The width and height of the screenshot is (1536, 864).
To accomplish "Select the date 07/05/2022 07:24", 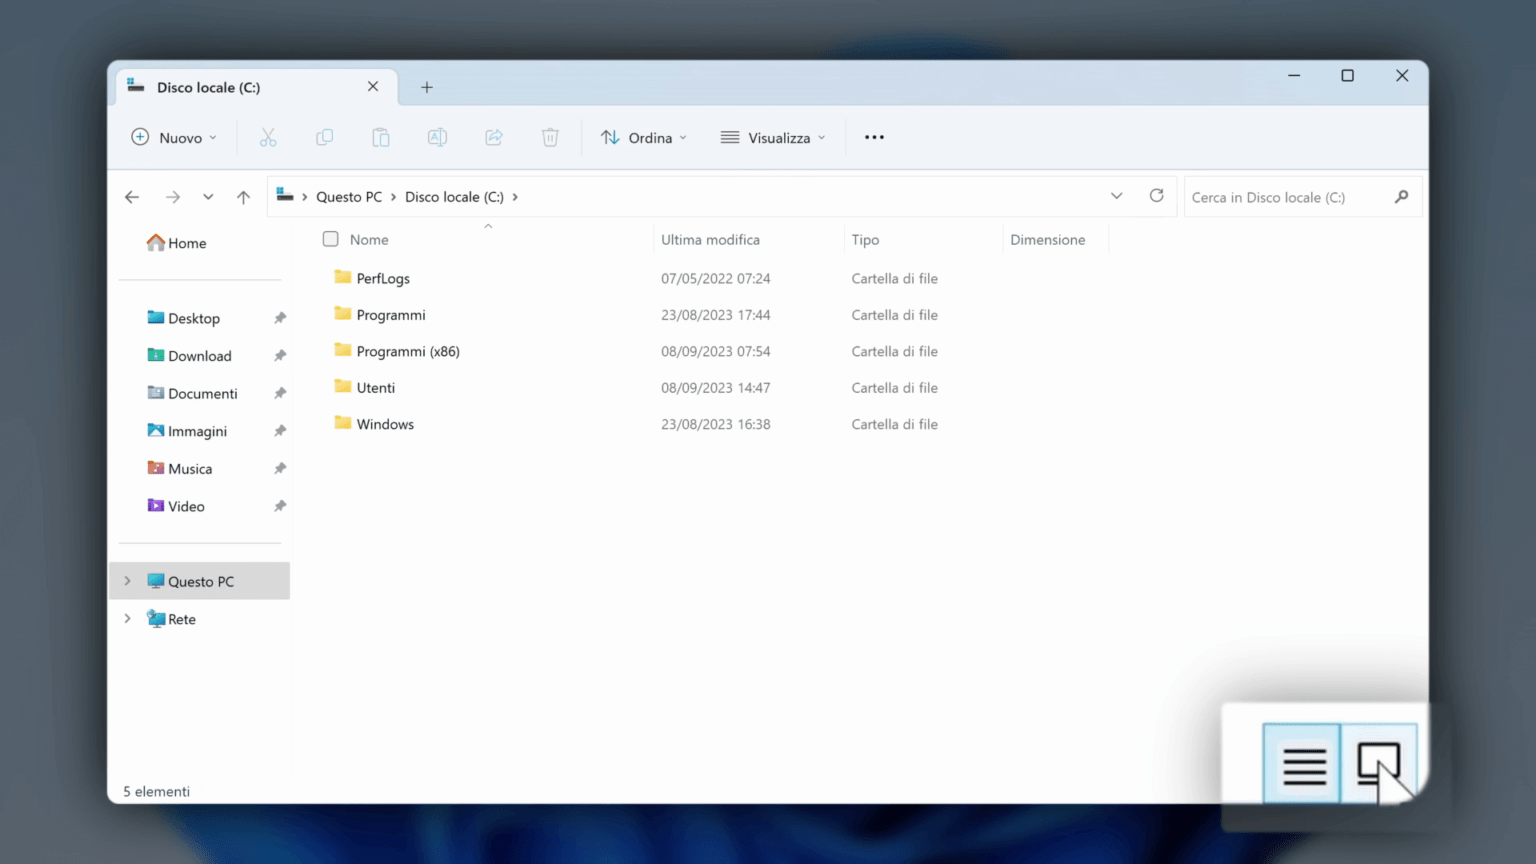I will click(x=715, y=278).
